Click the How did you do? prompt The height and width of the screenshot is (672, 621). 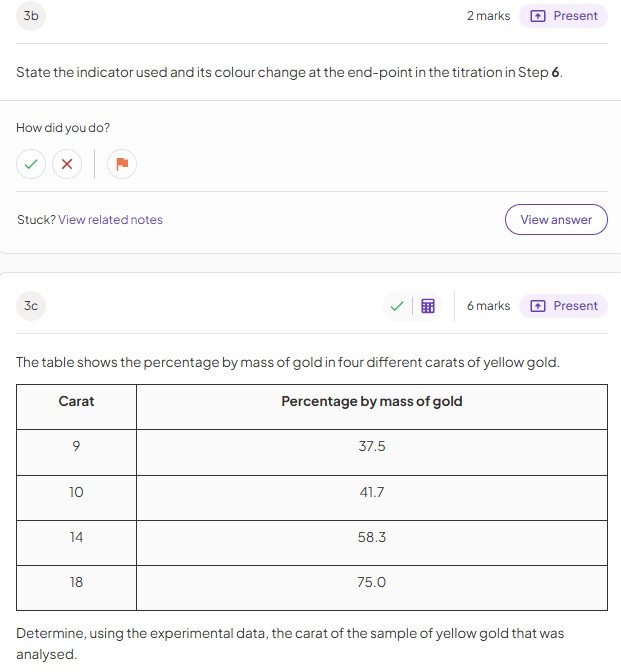pyautogui.click(x=63, y=128)
